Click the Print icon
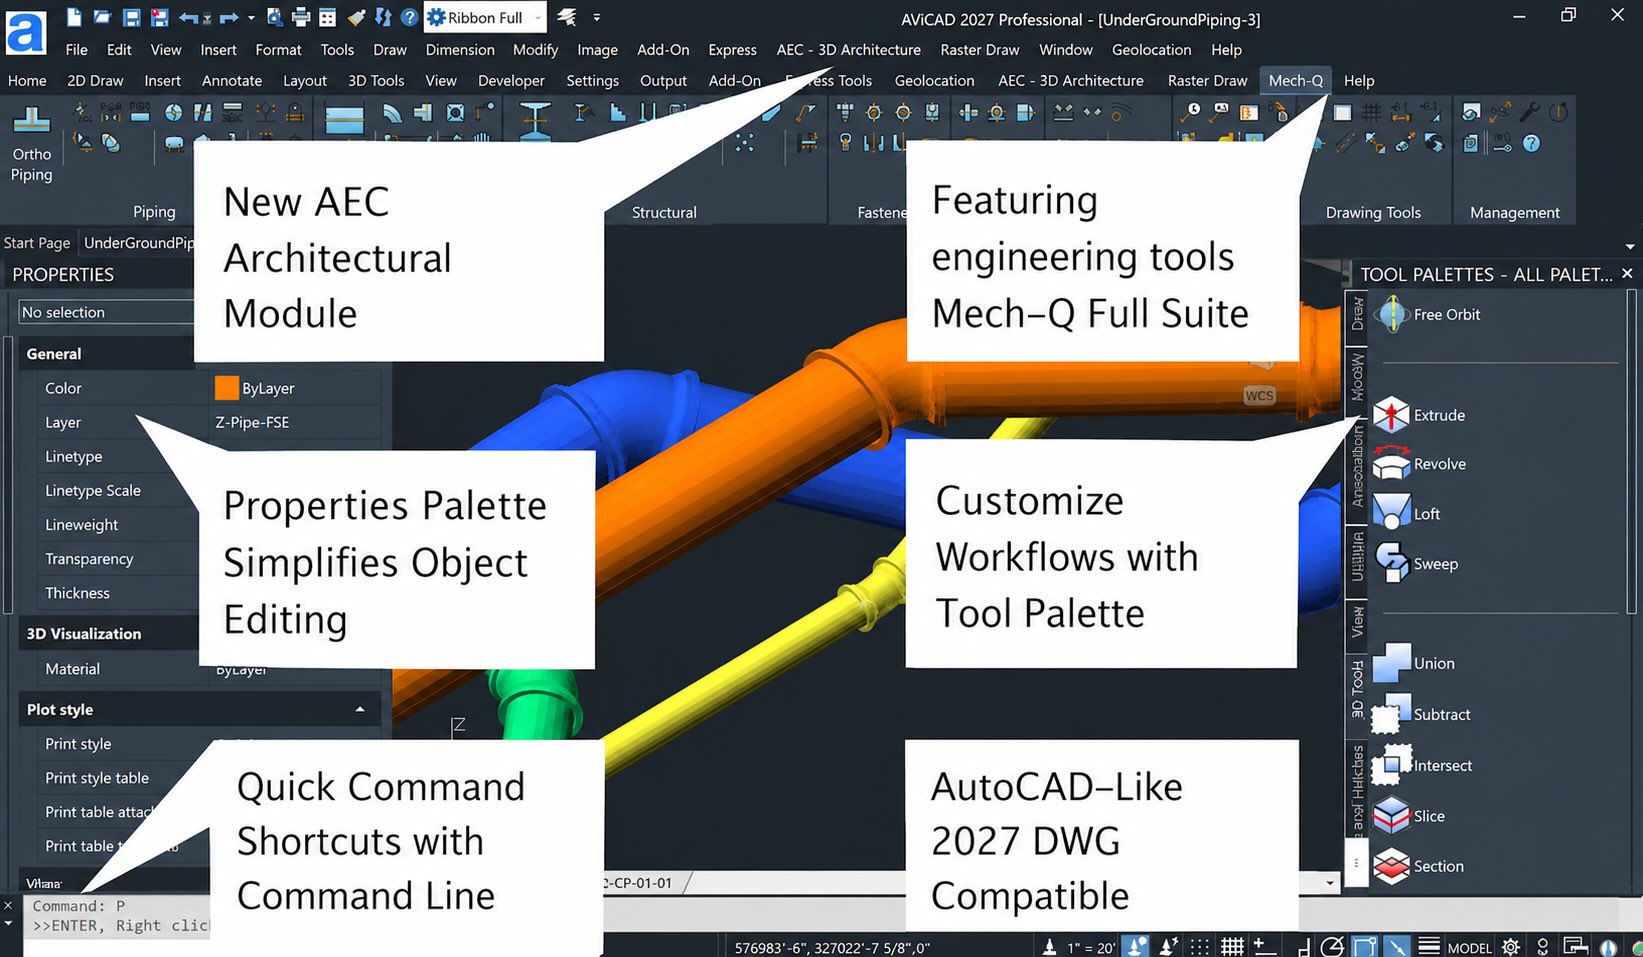1643x957 pixels. pyautogui.click(x=301, y=17)
